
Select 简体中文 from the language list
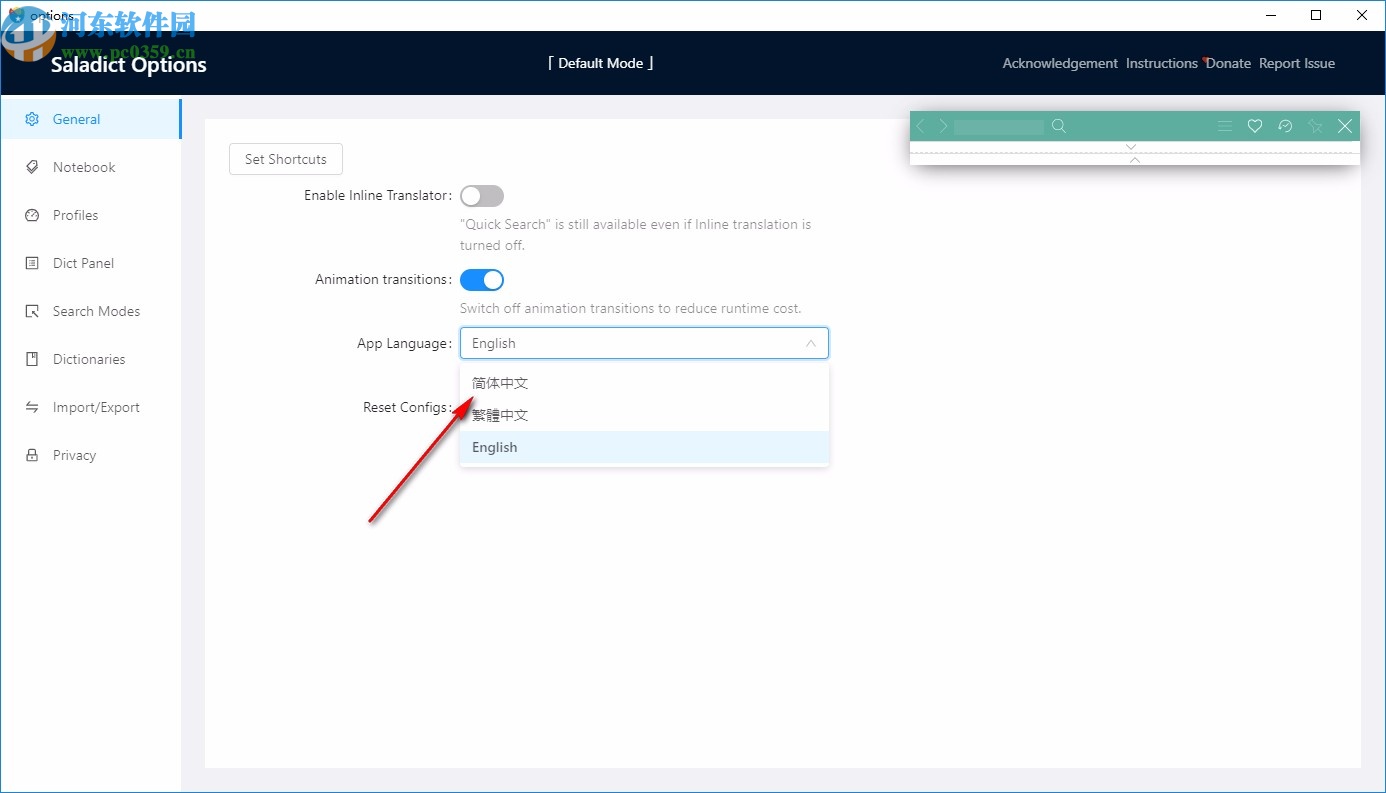coord(644,383)
